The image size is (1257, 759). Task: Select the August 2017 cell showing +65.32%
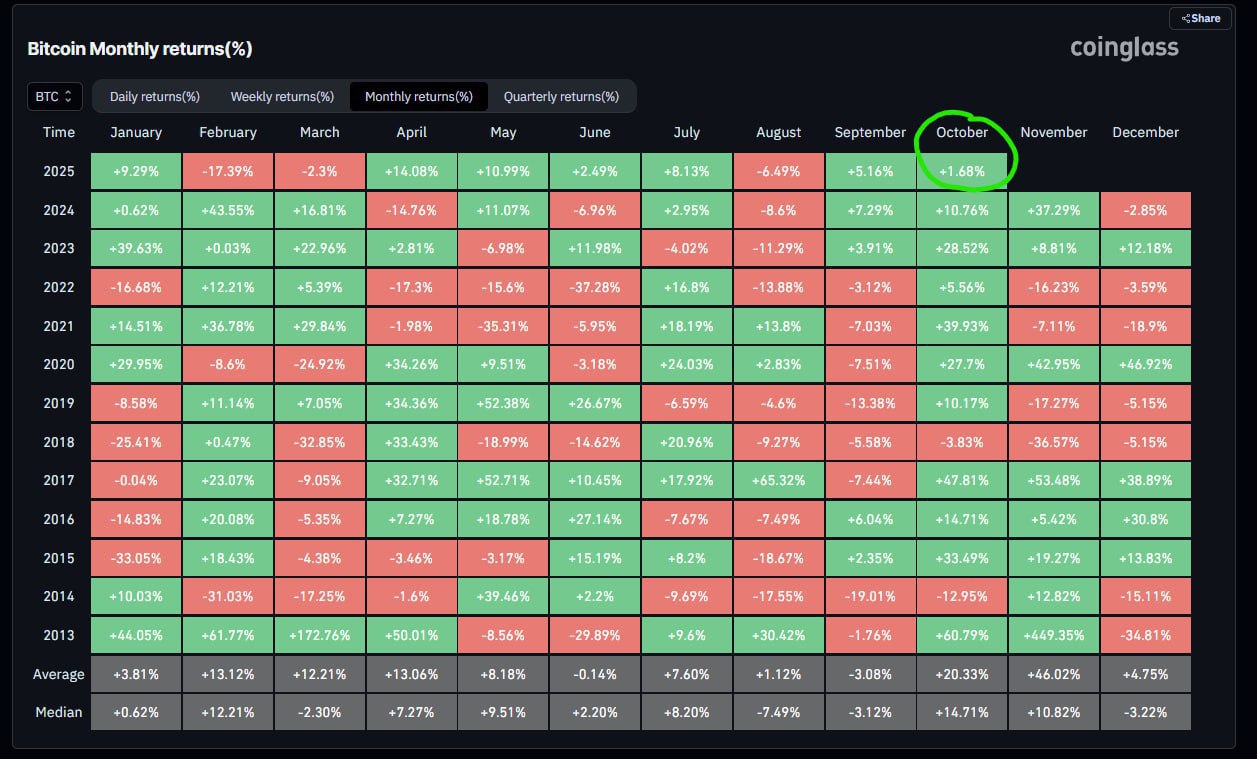[778, 480]
